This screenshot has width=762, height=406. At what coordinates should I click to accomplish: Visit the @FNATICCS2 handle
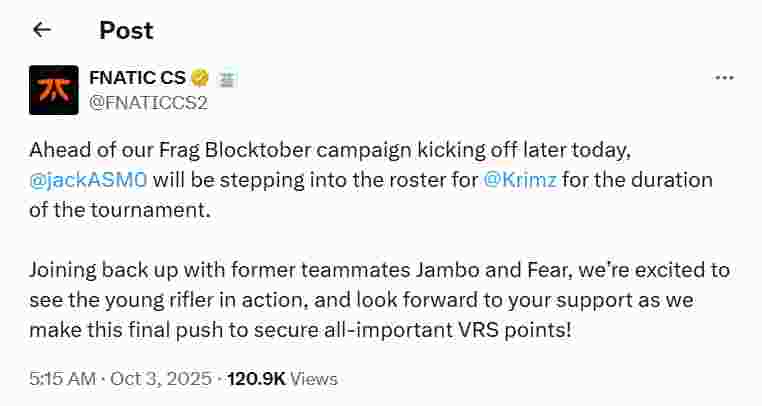pyautogui.click(x=149, y=99)
